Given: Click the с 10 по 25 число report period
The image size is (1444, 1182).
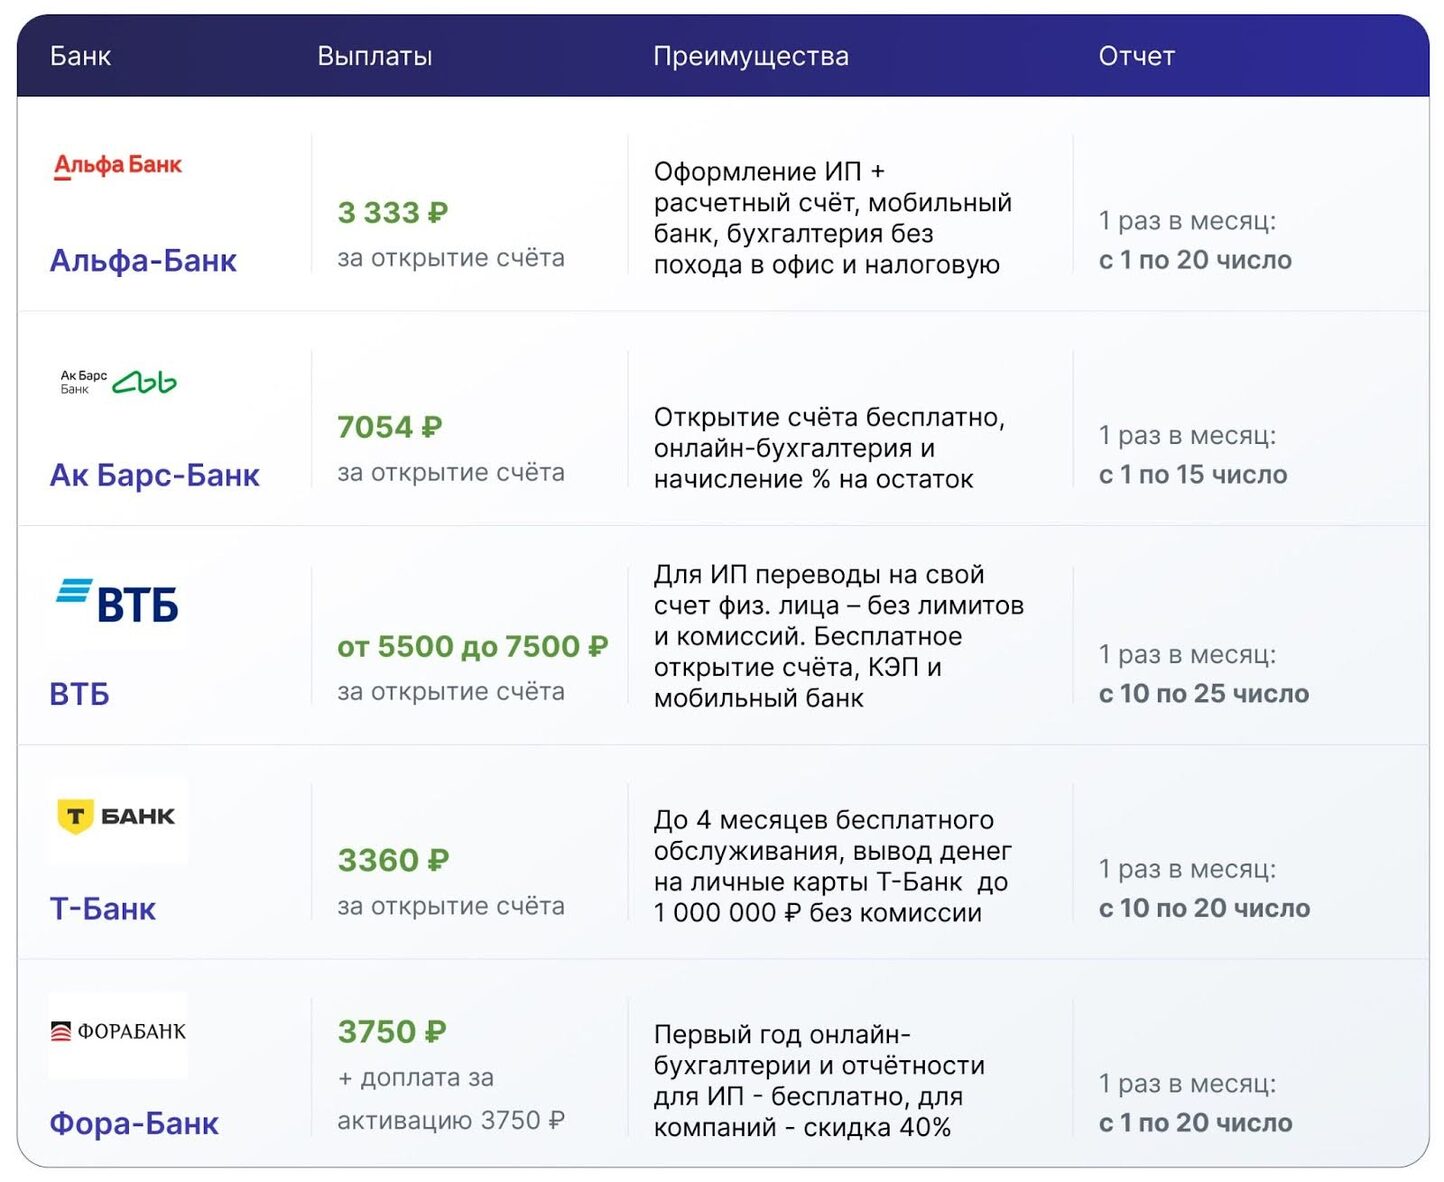Looking at the screenshot, I should [x=1204, y=694].
